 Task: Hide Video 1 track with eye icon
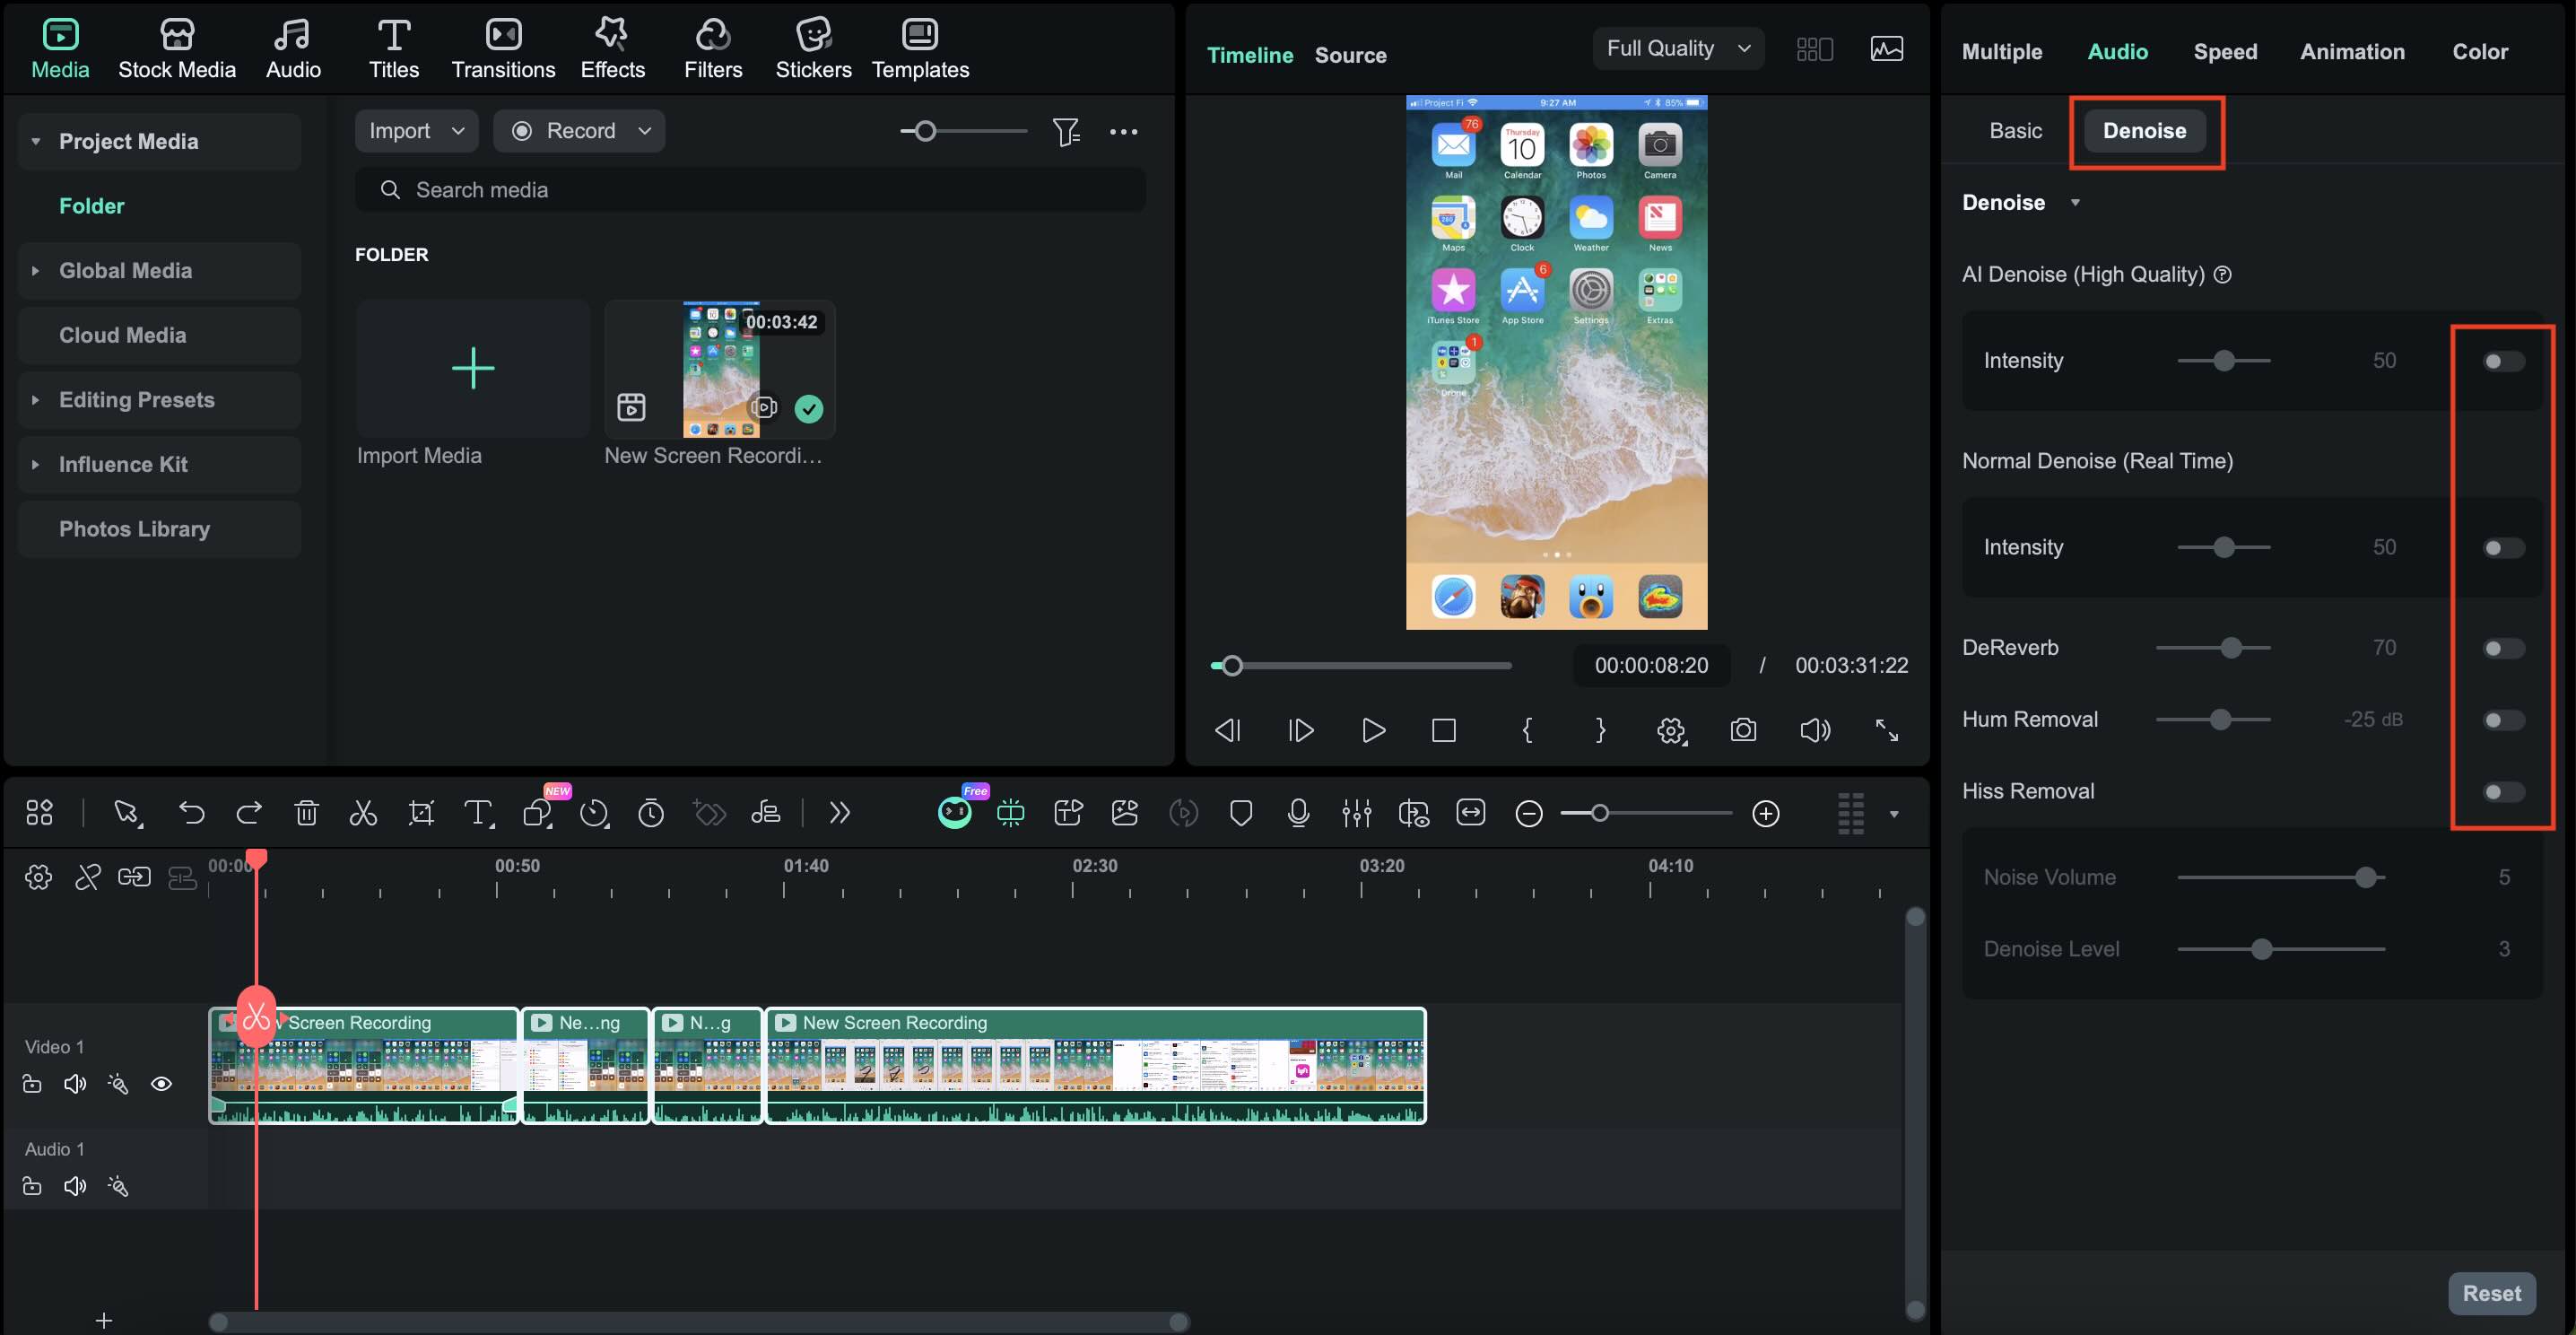coord(161,1084)
